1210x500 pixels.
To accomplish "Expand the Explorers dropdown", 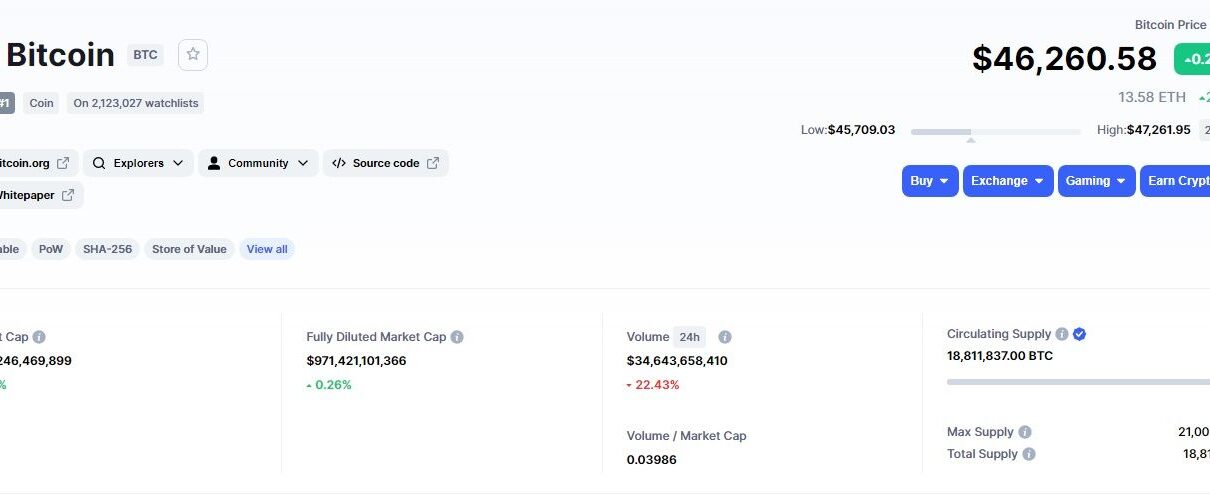I will (x=138, y=163).
